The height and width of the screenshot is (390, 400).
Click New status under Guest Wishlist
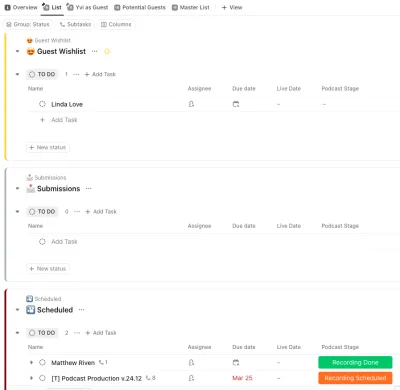click(48, 147)
